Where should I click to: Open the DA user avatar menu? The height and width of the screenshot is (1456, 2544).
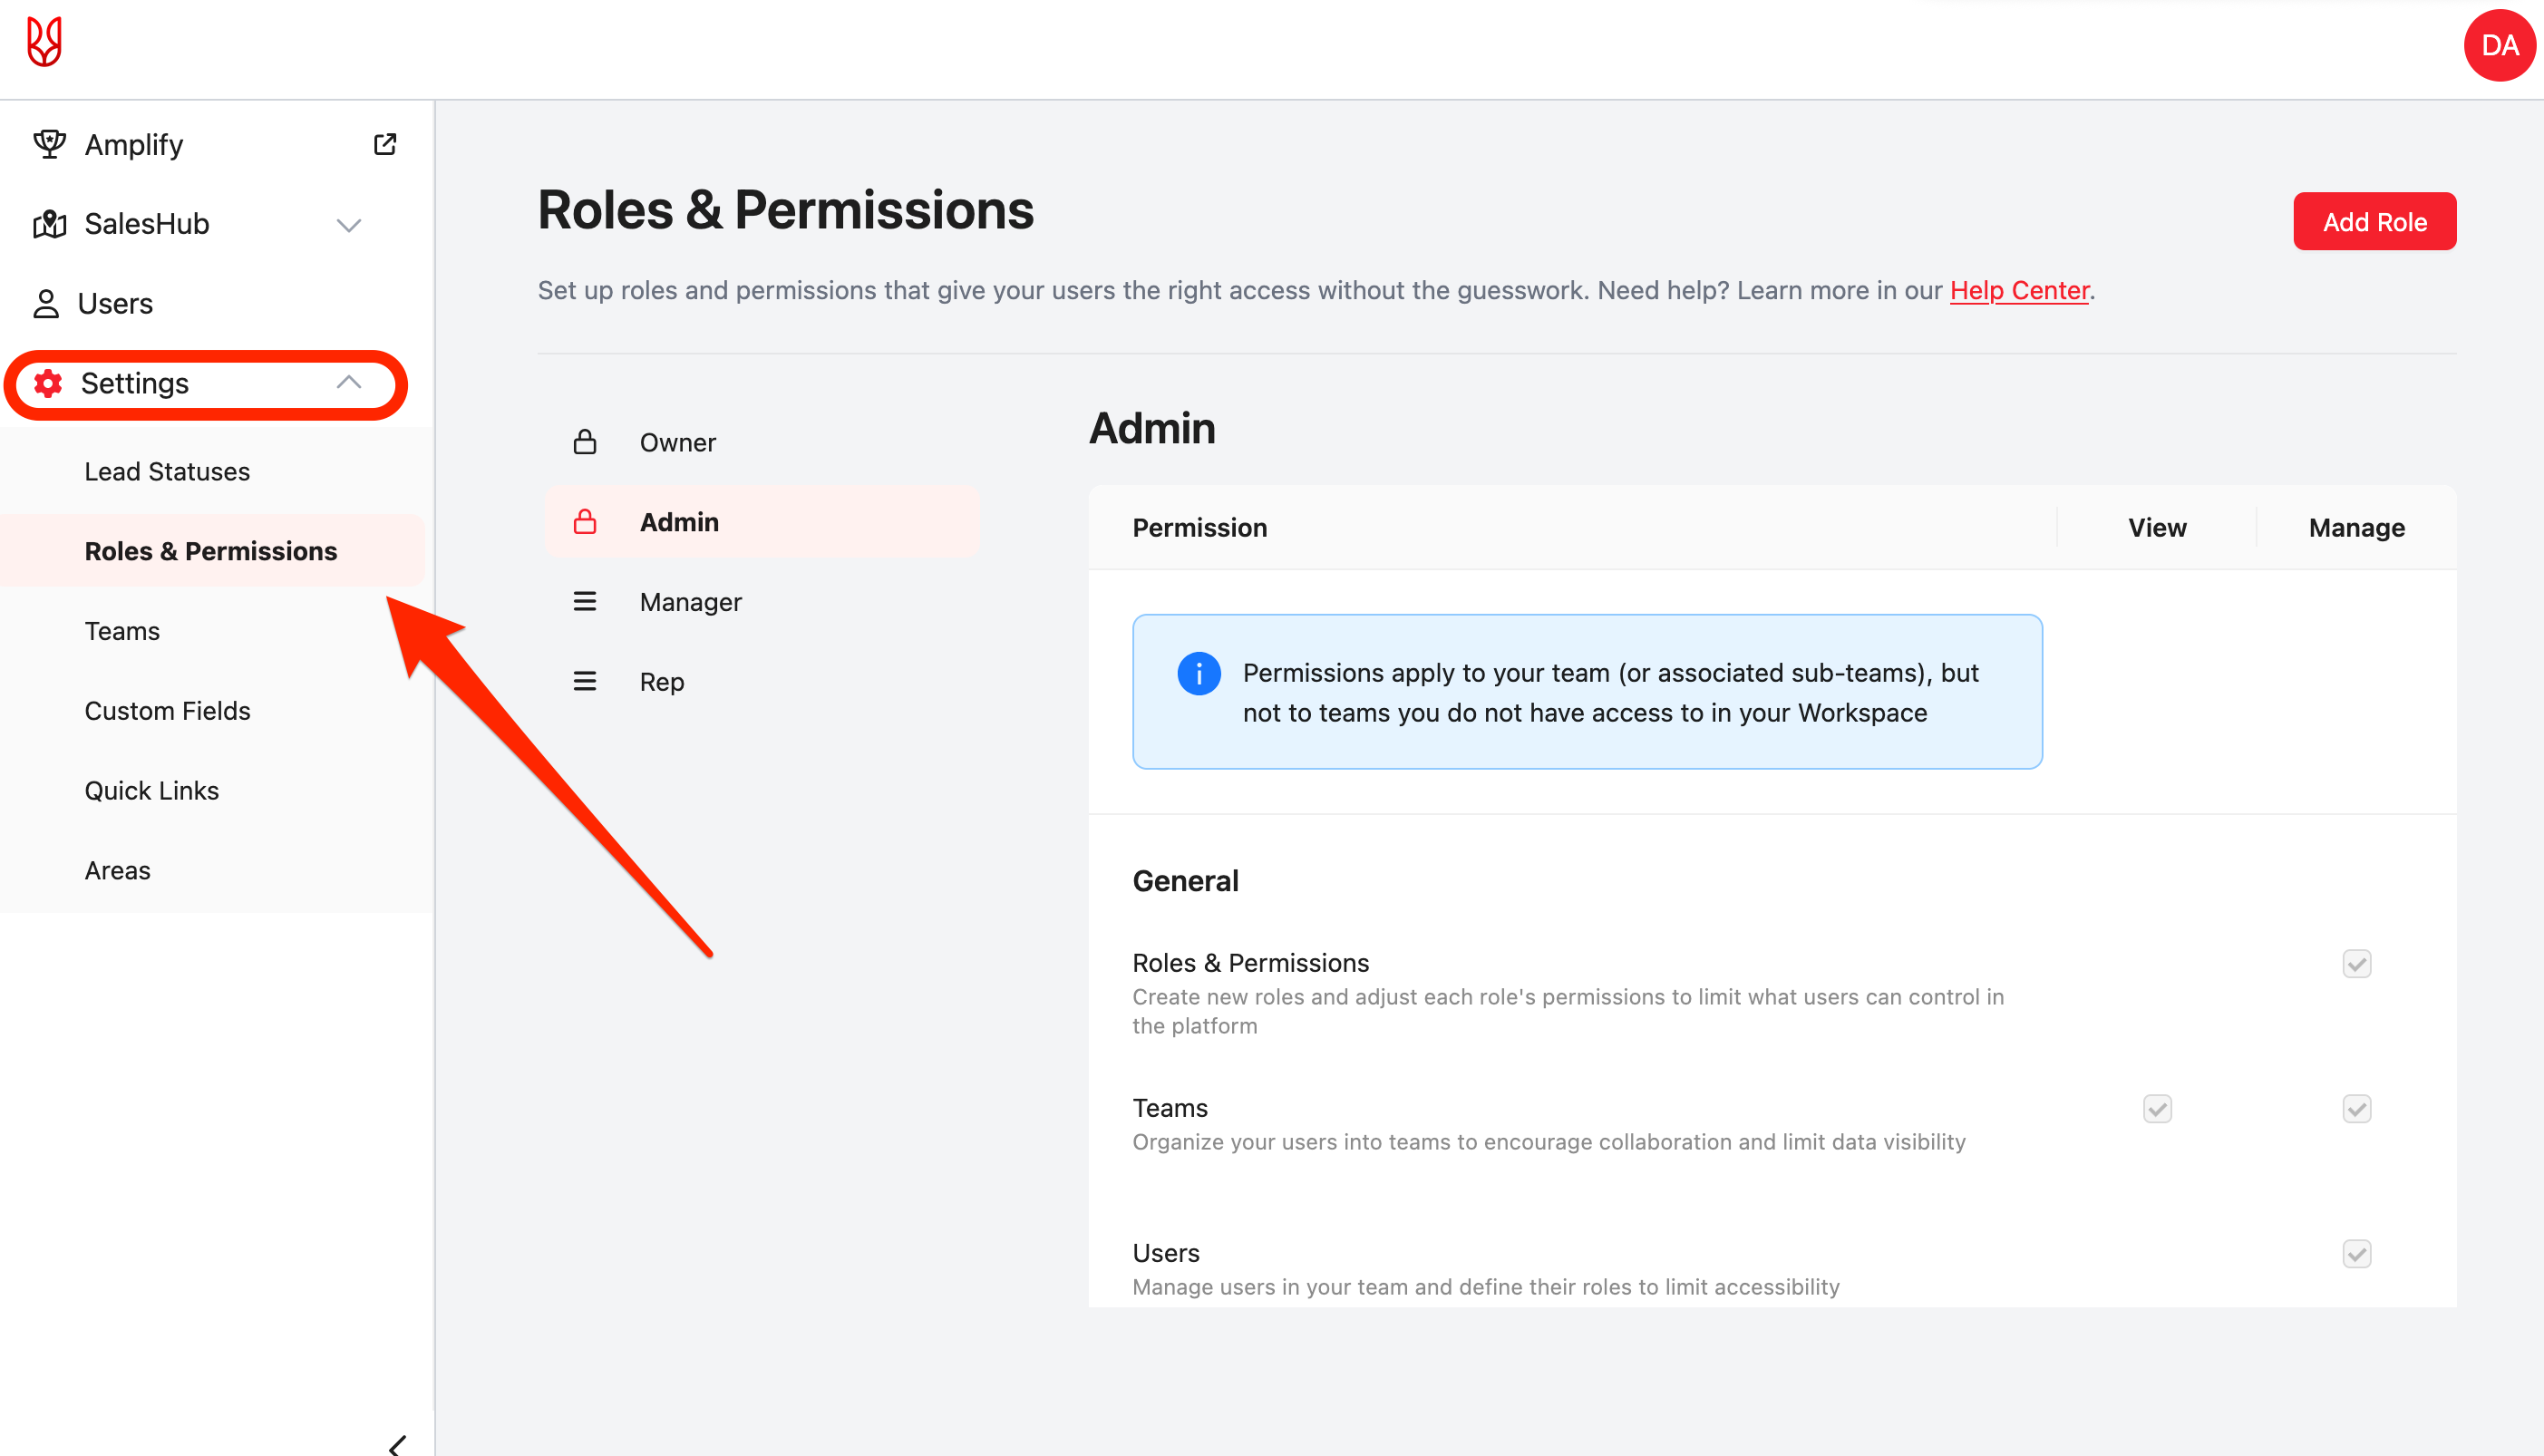click(2499, 46)
